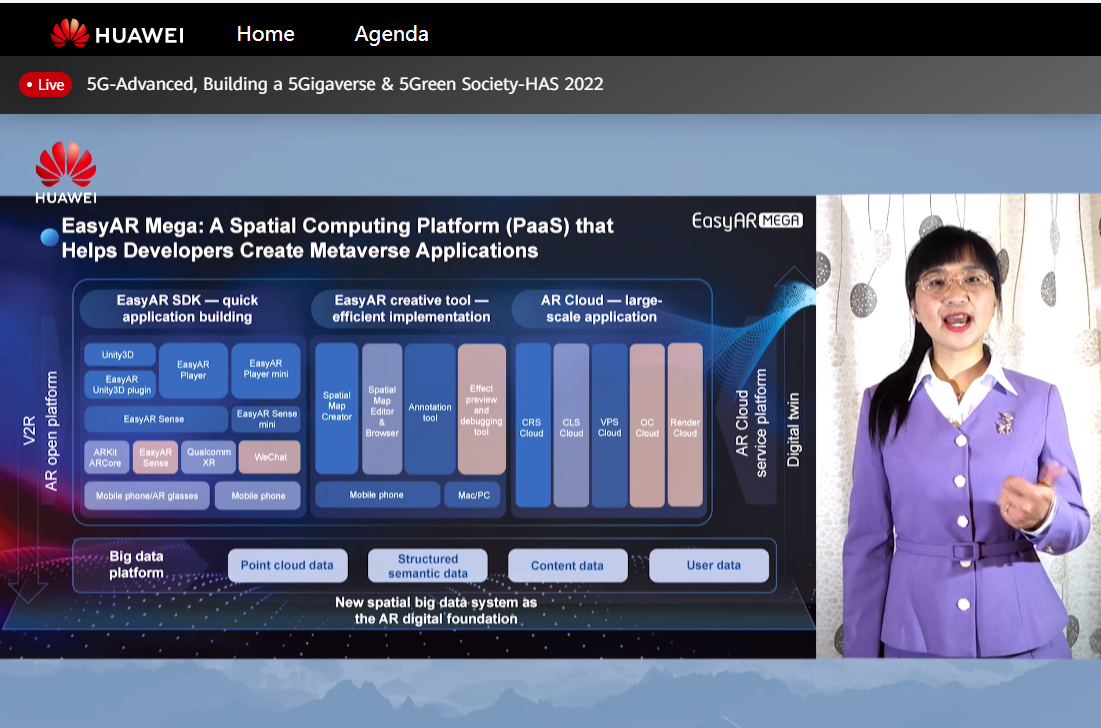The image size is (1101, 728).
Task: Click the 'Qualcomm XR' box
Action: point(208,457)
